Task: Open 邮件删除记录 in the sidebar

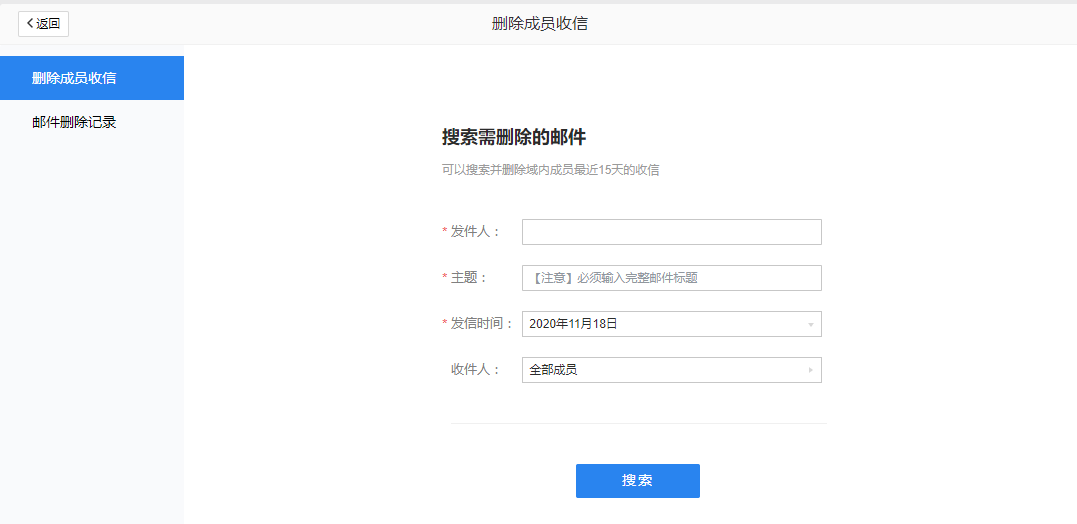Action: (x=74, y=123)
